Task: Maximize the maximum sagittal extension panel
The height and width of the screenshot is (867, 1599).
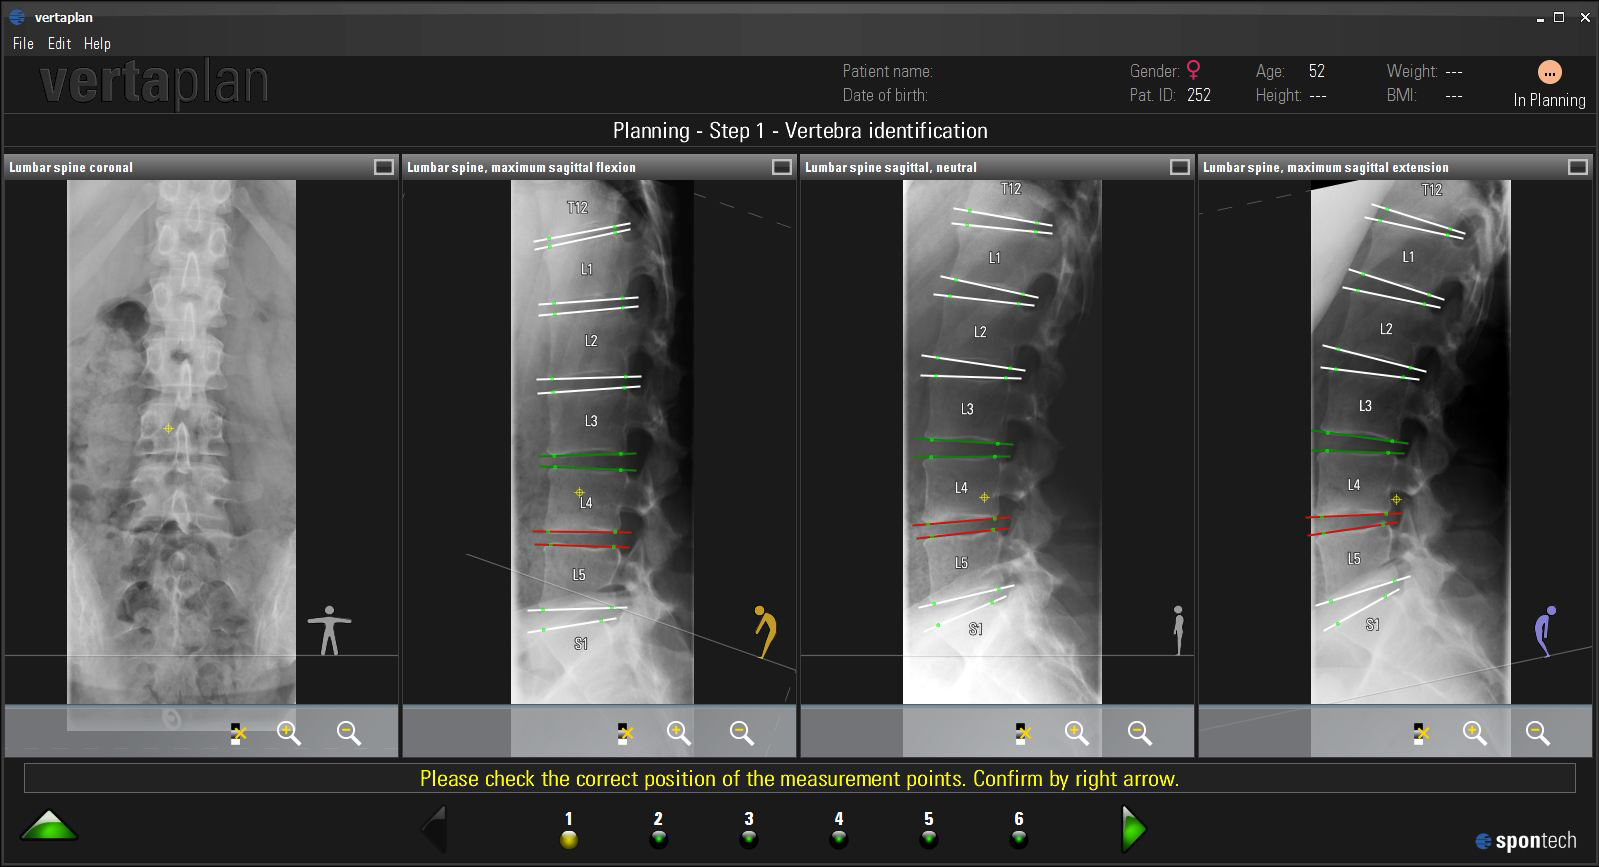Action: [1578, 167]
